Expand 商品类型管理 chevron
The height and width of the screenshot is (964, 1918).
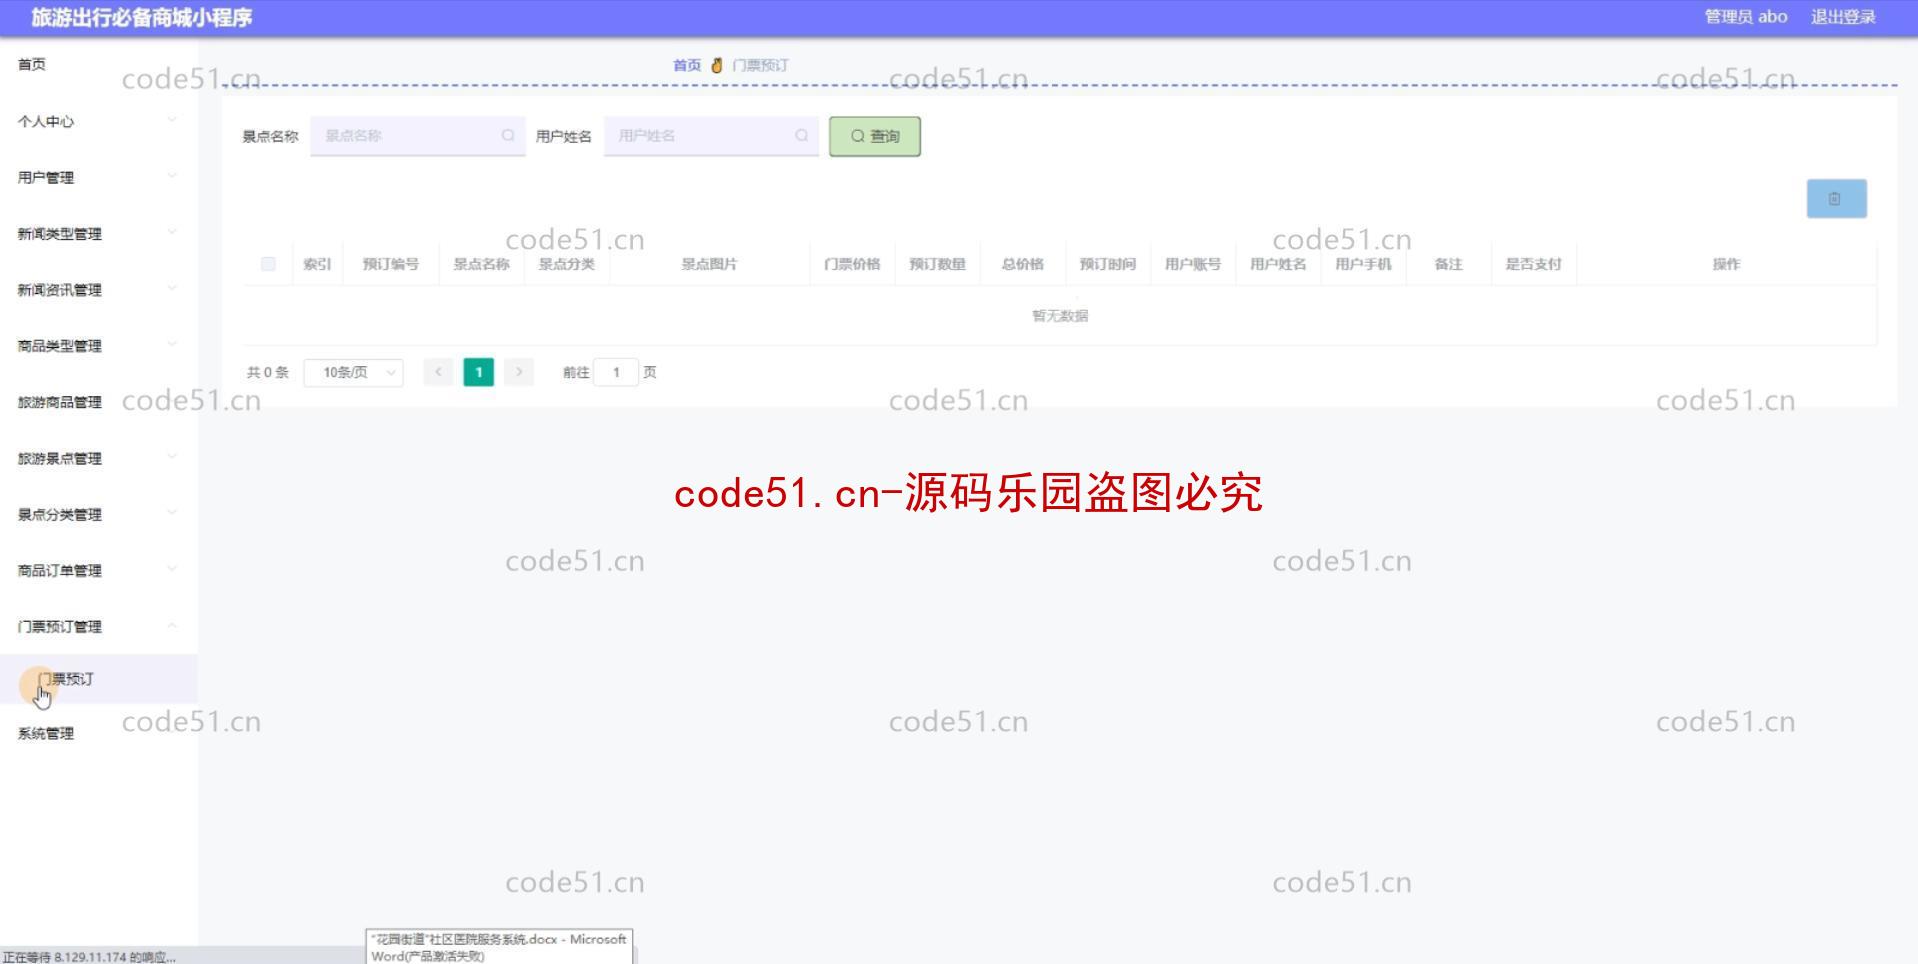(x=172, y=344)
